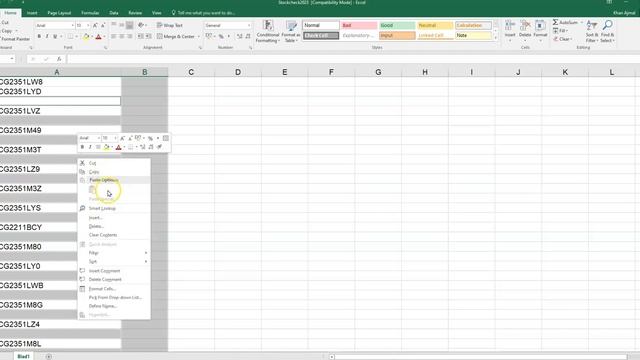Switch to the View ribbon tab
This screenshot has width=640, height=360.
[x=156, y=13]
